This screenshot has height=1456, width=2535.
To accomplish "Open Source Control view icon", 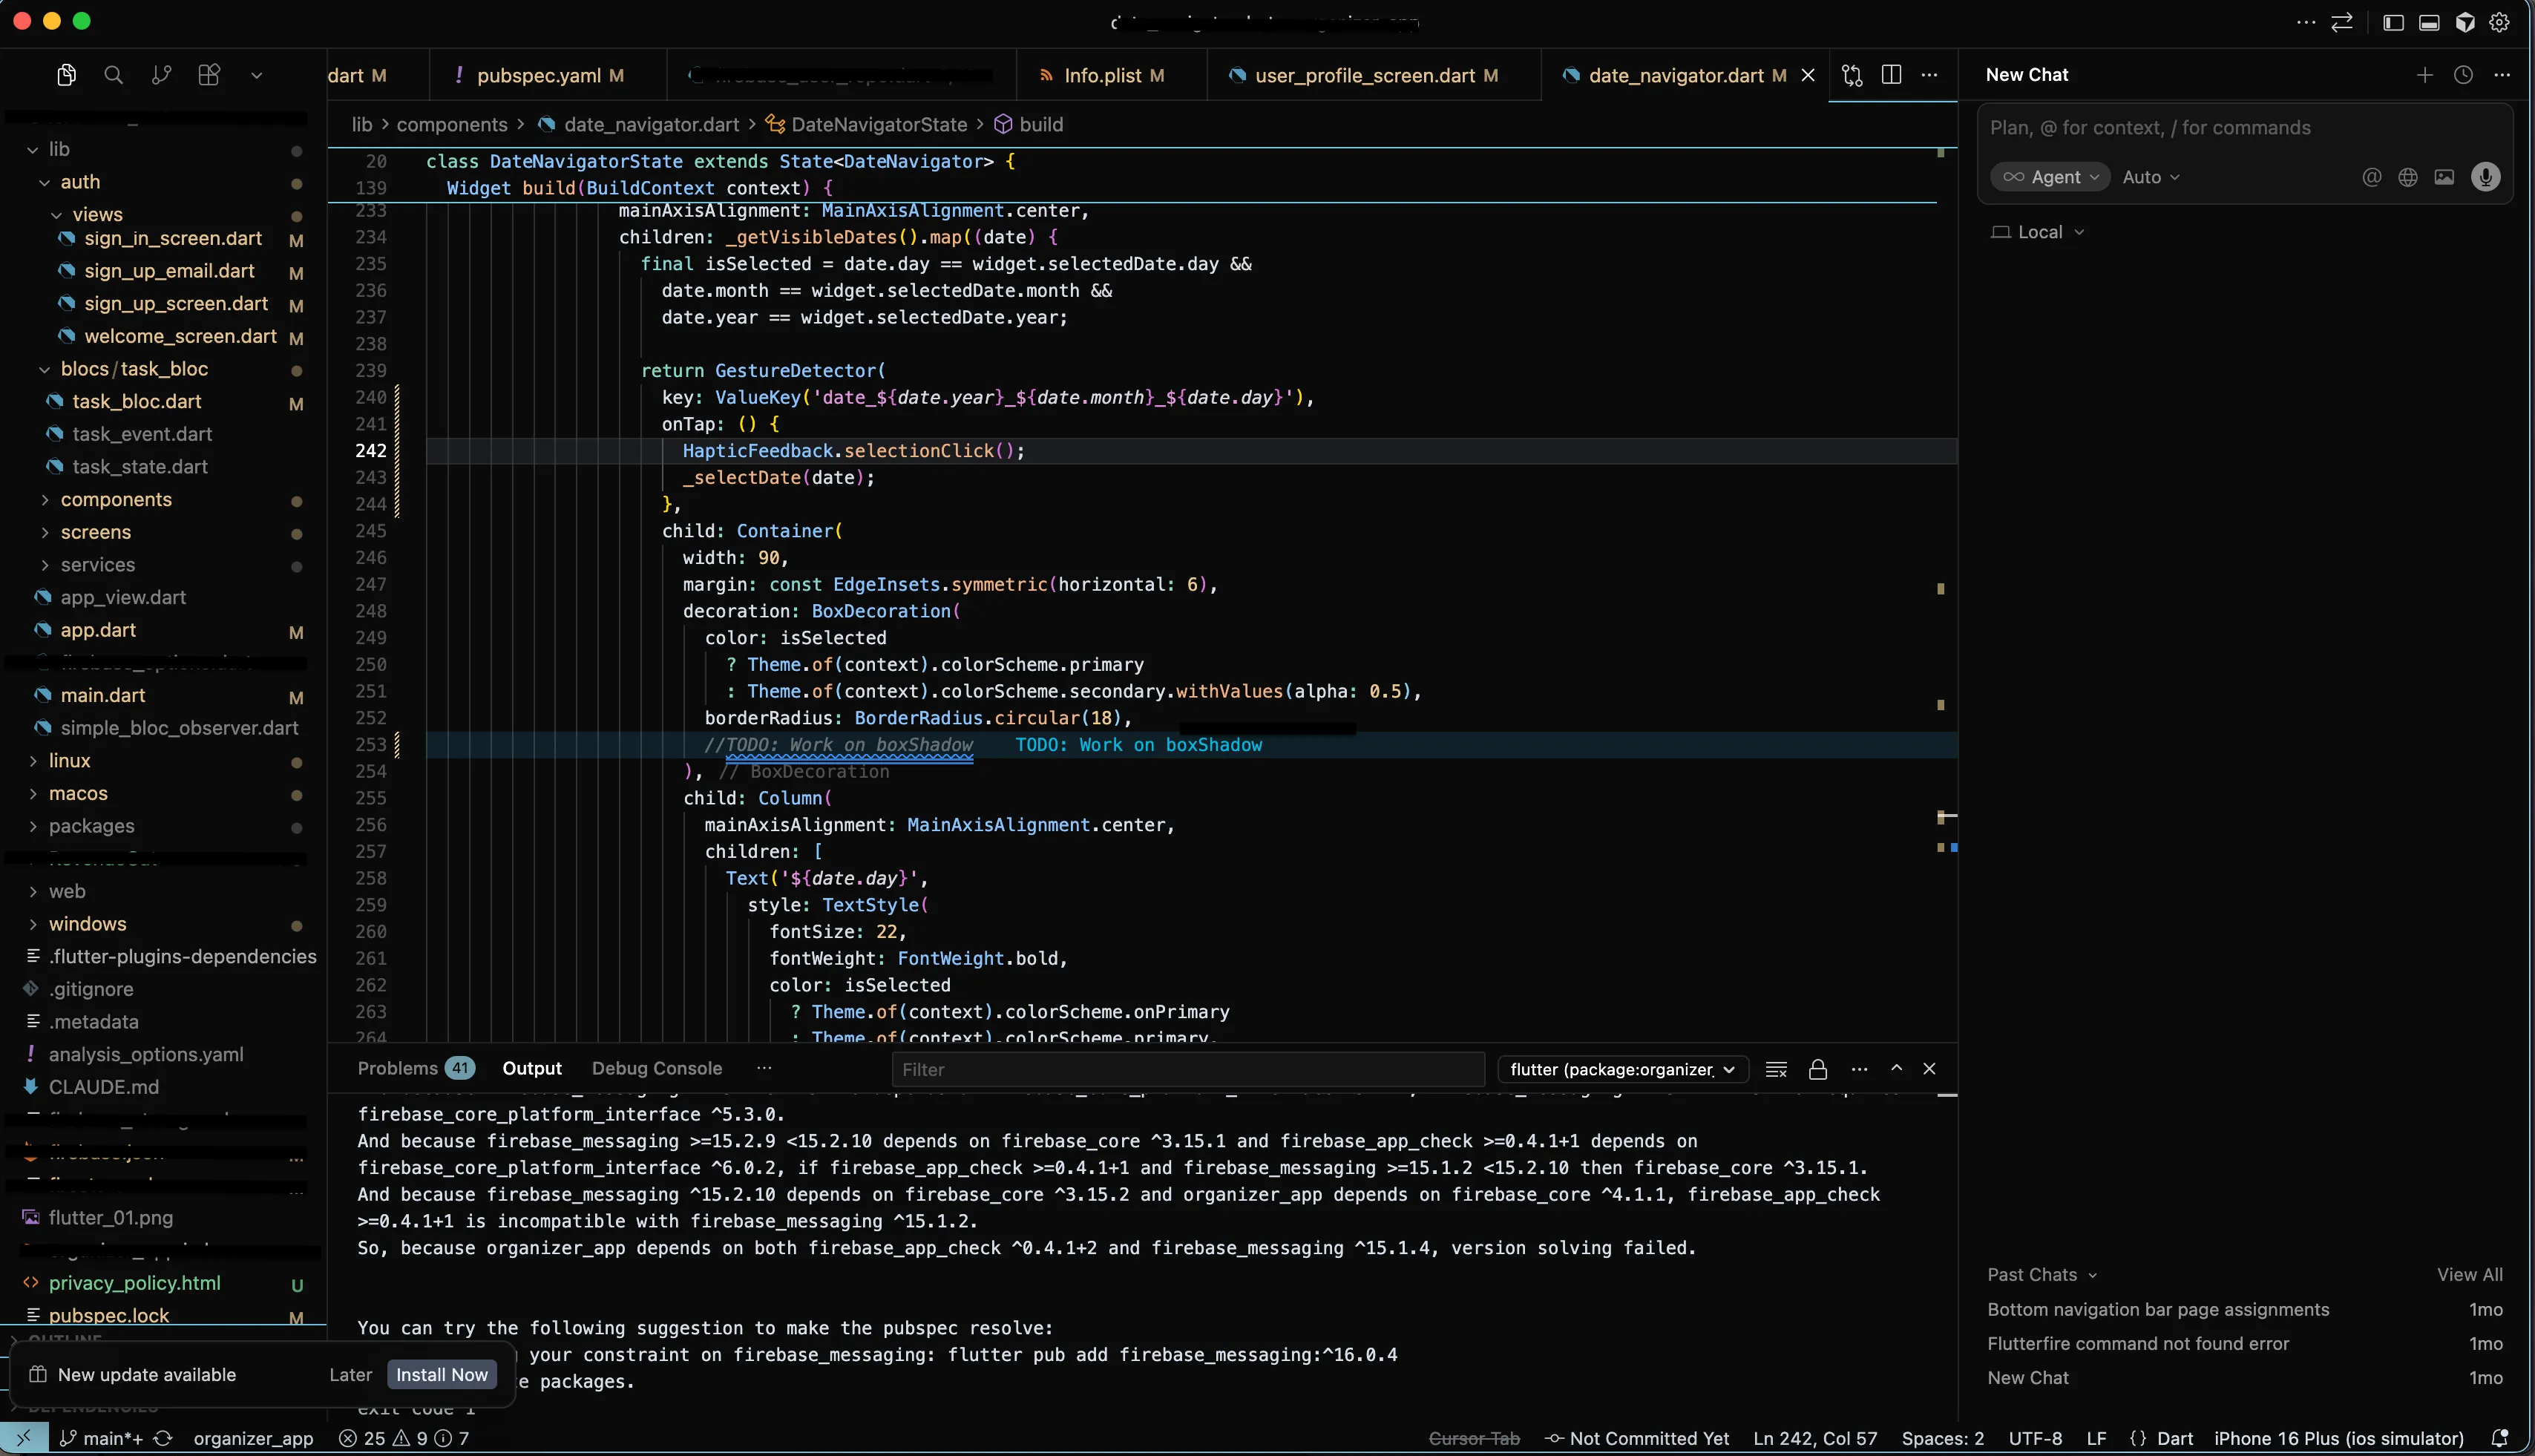I will point(161,75).
